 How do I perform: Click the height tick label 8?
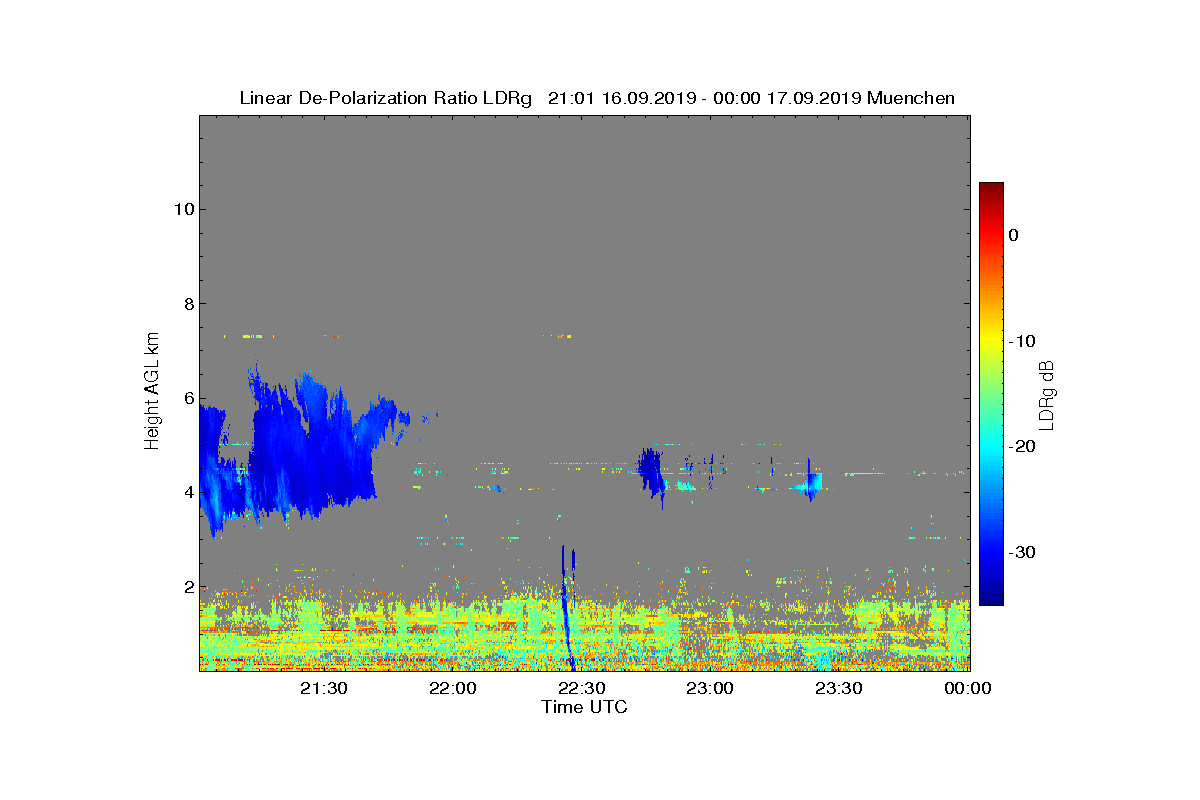pos(187,304)
